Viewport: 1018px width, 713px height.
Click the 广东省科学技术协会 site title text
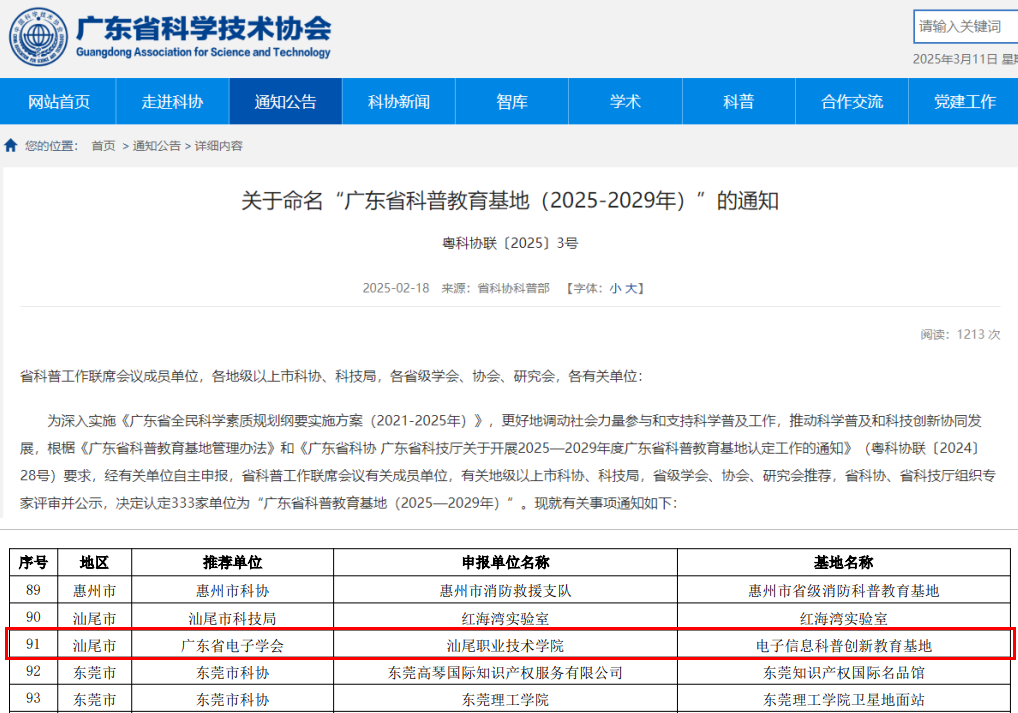tap(203, 28)
